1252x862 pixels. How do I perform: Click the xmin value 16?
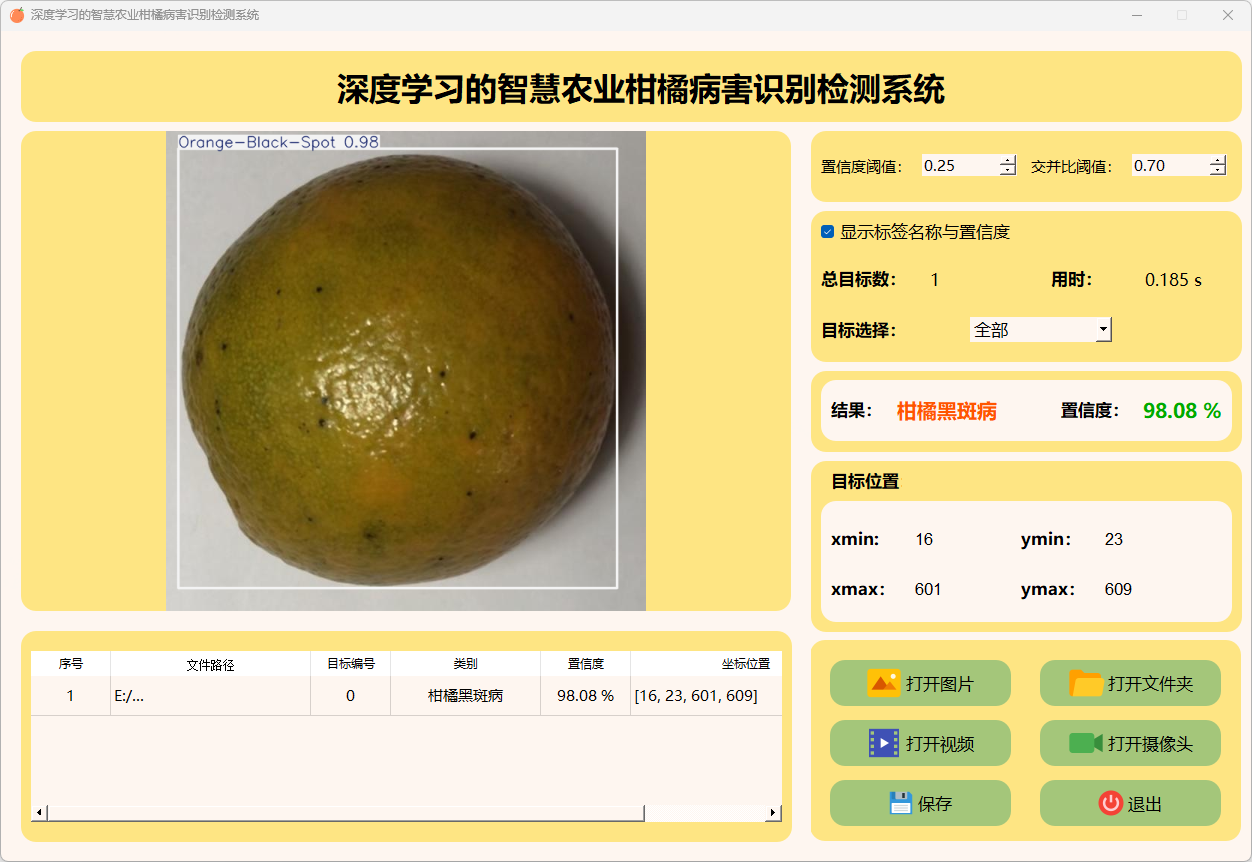(924, 540)
